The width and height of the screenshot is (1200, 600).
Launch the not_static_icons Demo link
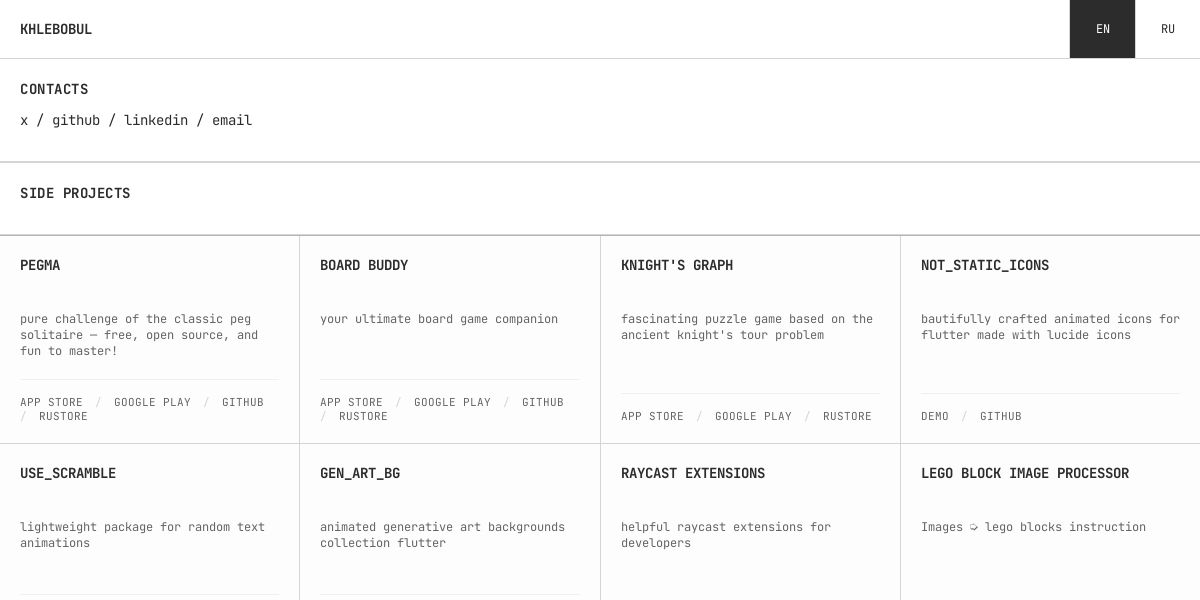[935, 416]
